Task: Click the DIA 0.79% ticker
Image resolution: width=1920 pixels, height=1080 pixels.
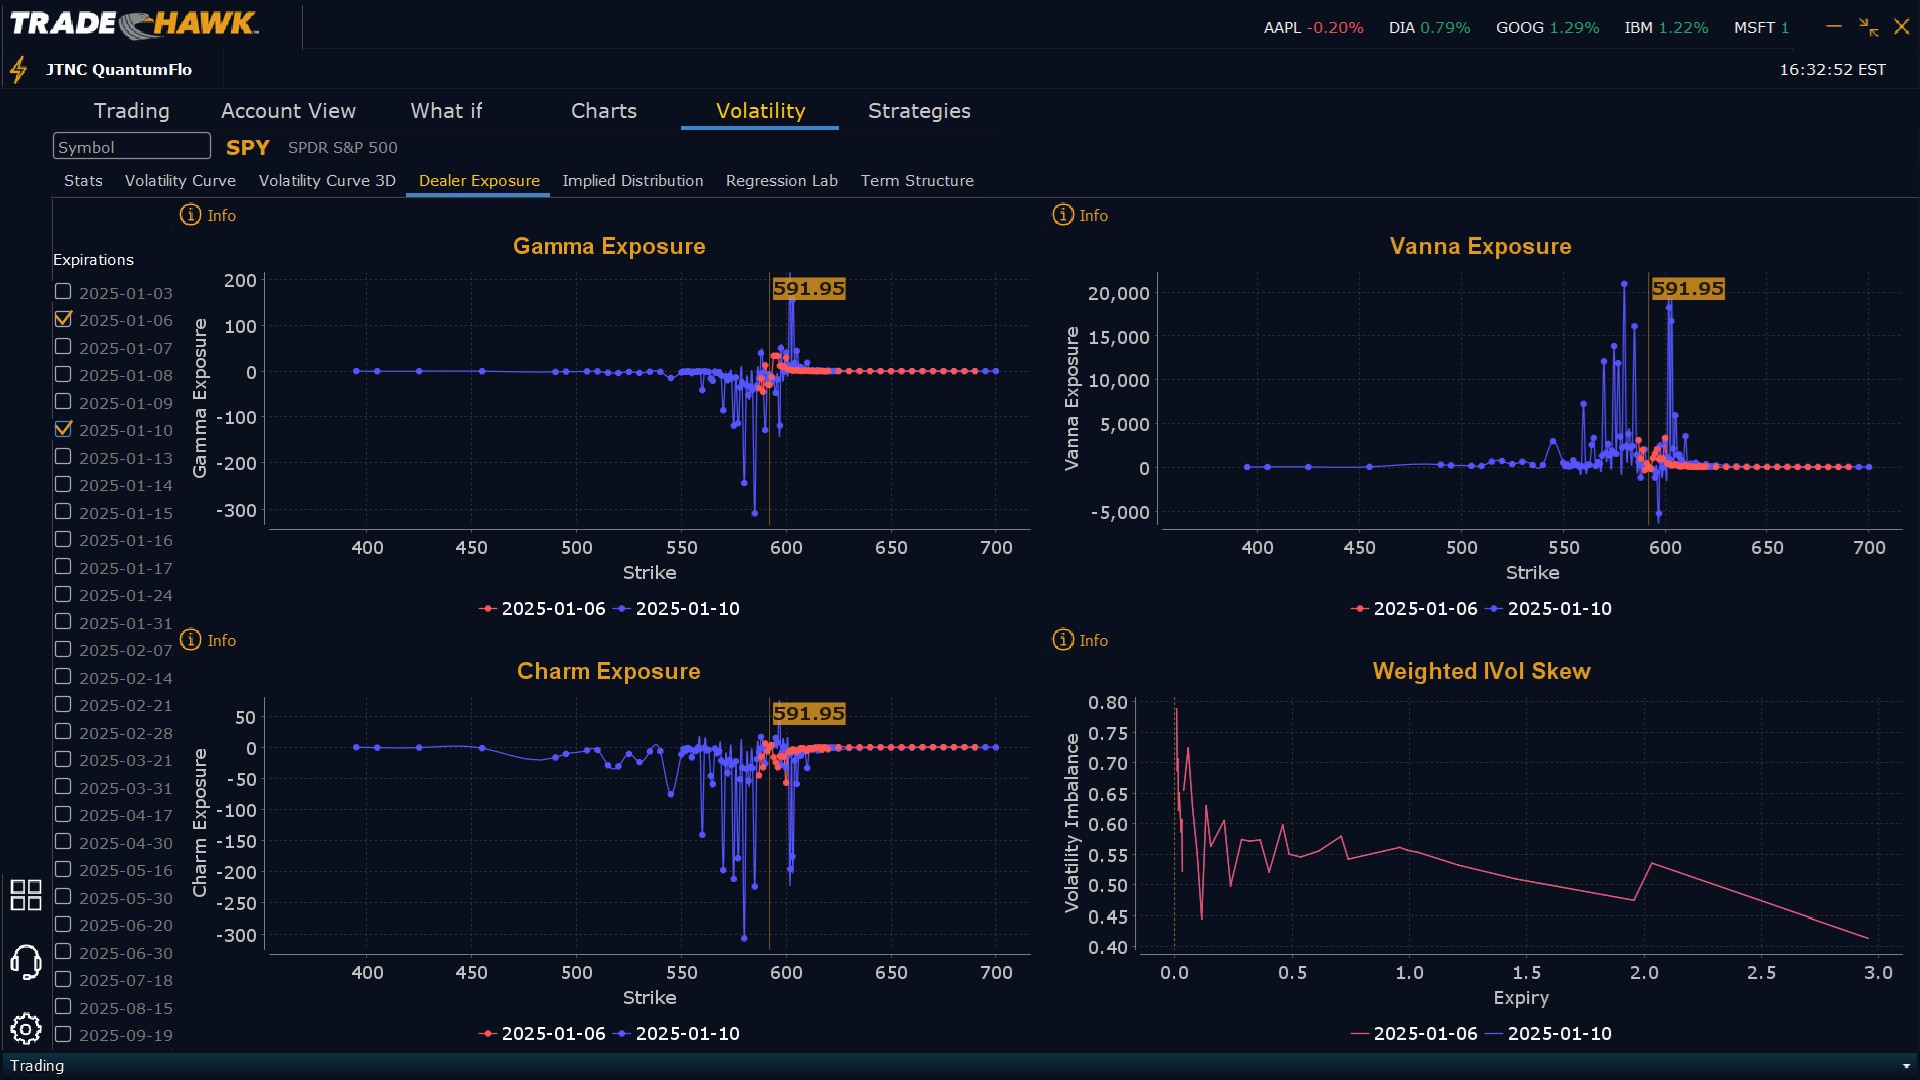Action: [1429, 28]
